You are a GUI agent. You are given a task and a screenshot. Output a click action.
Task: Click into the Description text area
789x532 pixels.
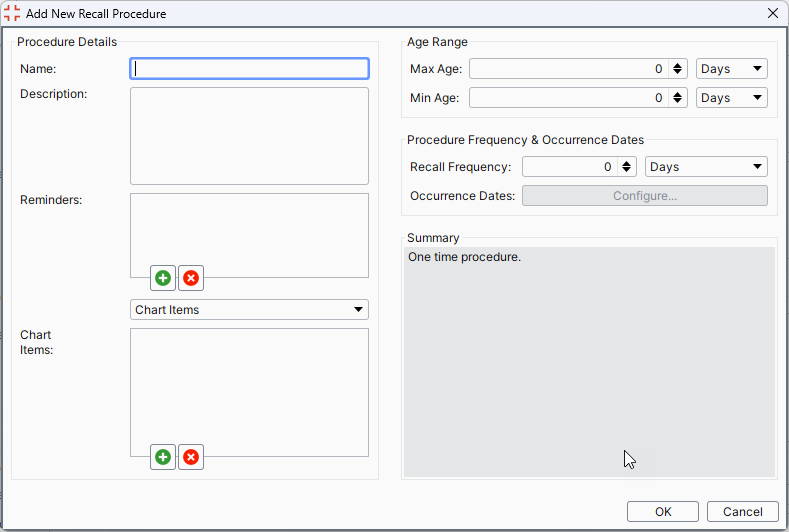point(249,136)
